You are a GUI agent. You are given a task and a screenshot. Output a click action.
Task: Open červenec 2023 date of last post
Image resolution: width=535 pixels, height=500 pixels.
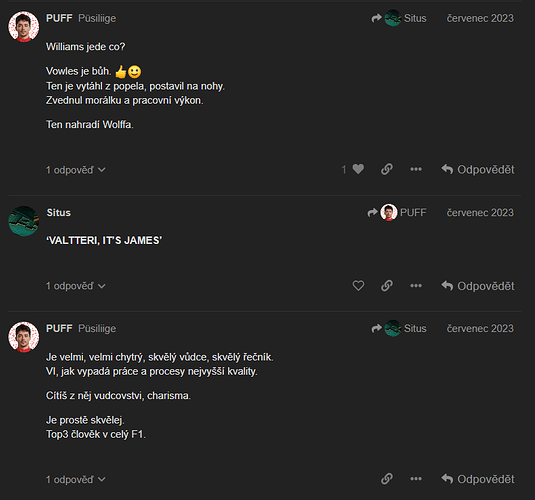click(x=480, y=328)
